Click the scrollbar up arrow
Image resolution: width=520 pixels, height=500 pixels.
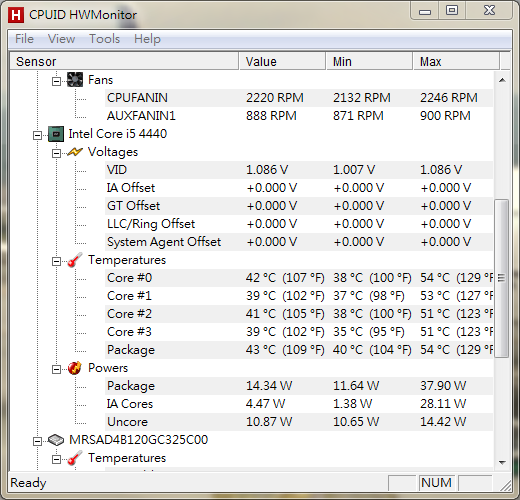tap(502, 80)
